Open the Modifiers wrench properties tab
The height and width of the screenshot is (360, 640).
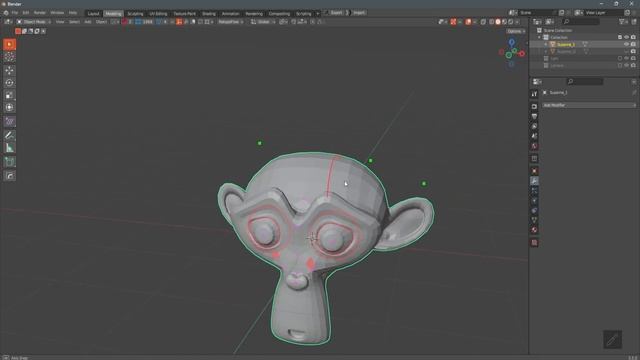(534, 181)
